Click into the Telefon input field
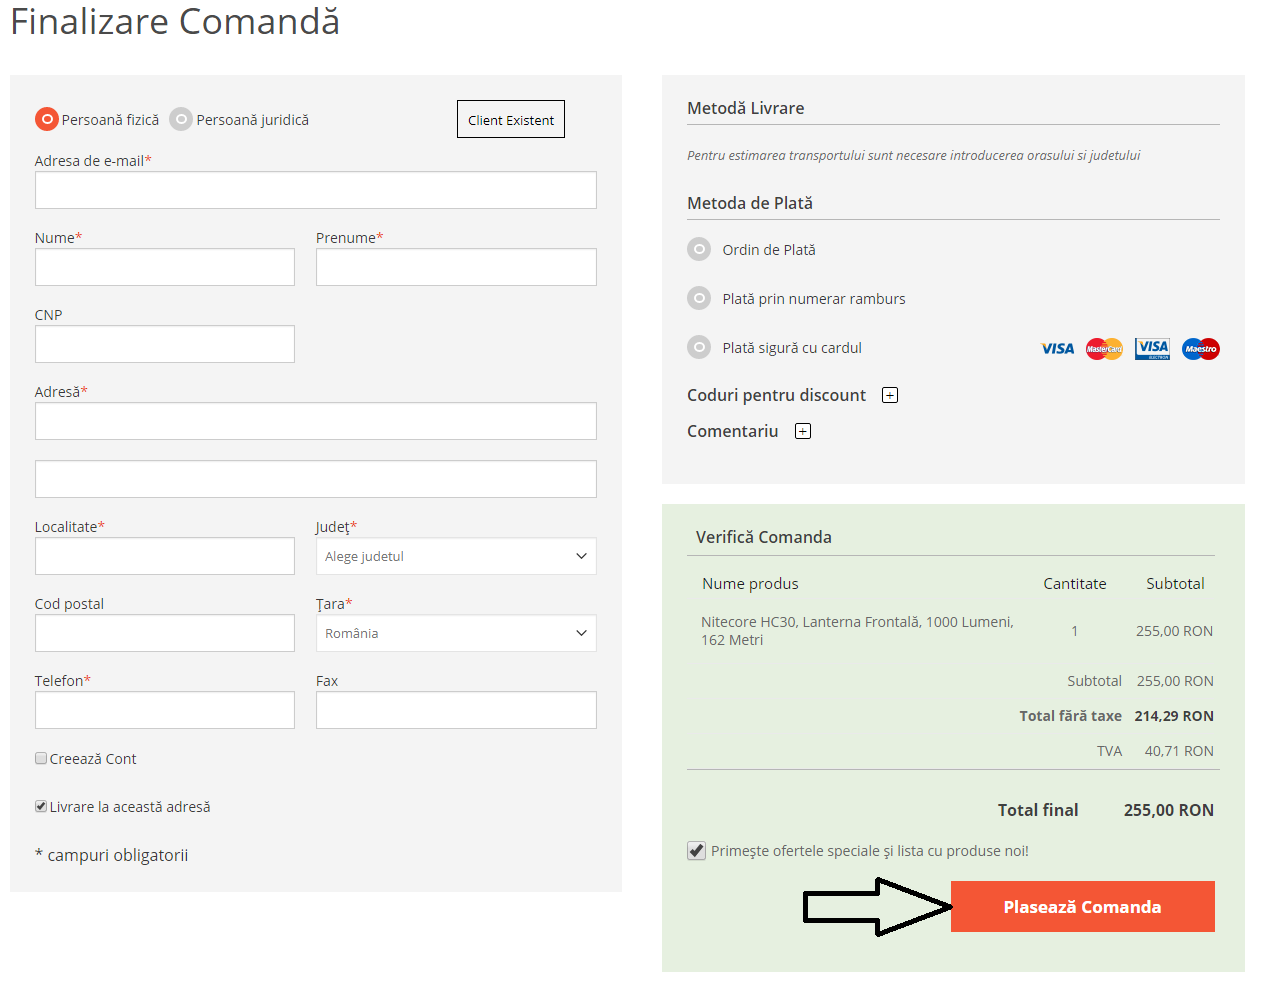This screenshot has width=1262, height=996. [x=164, y=711]
